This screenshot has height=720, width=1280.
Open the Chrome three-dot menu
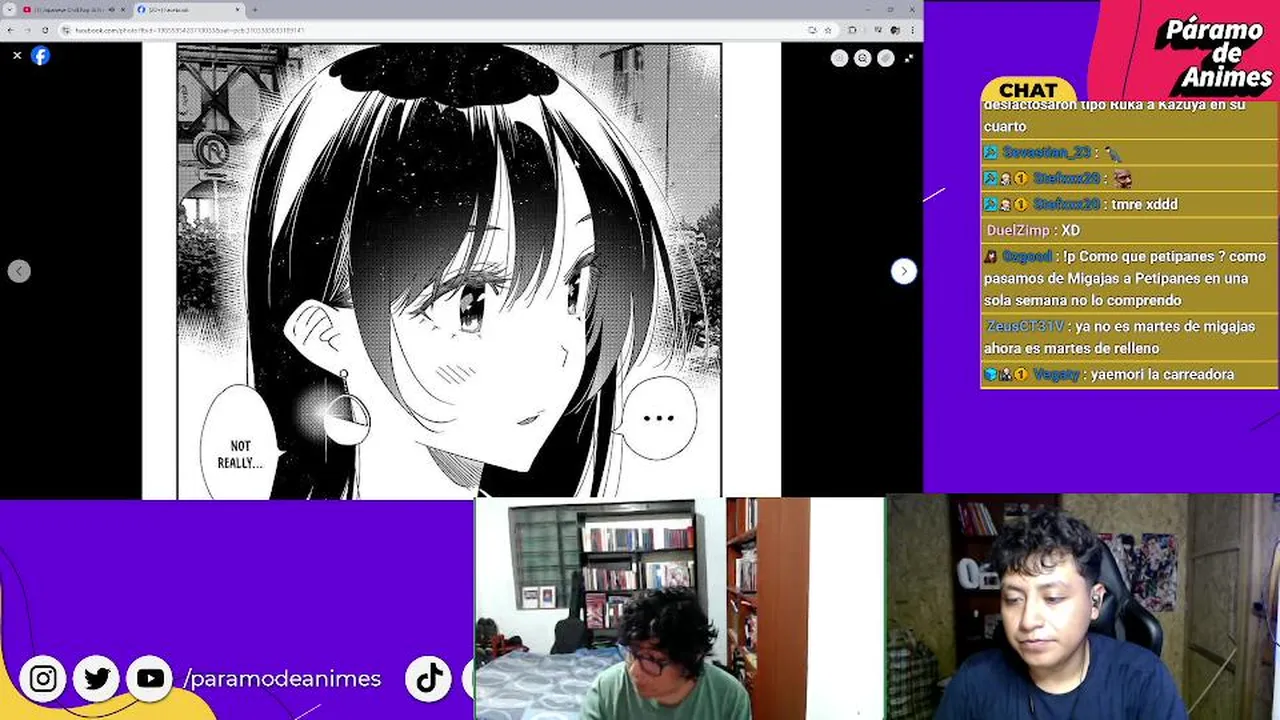point(912,30)
